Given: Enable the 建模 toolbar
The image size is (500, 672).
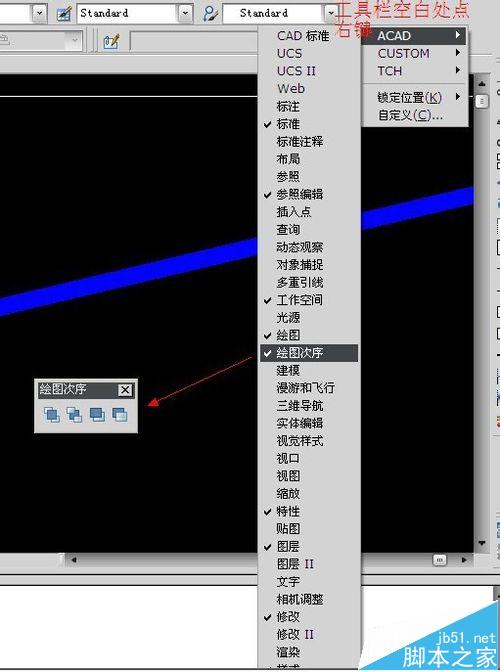Looking at the screenshot, I should pyautogui.click(x=309, y=370).
